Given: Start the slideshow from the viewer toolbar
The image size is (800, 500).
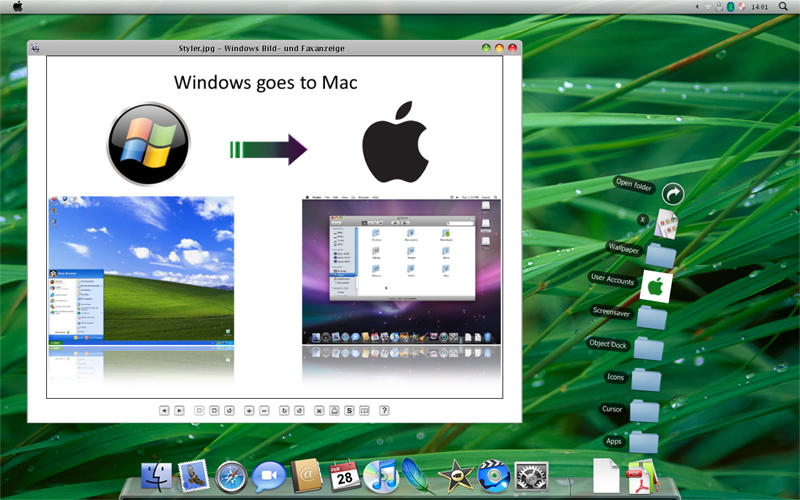Looking at the screenshot, I should tap(230, 410).
